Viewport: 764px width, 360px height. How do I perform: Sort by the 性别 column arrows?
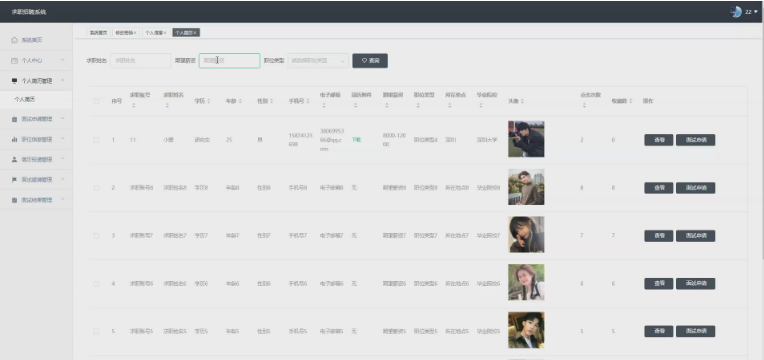[x=271, y=101]
